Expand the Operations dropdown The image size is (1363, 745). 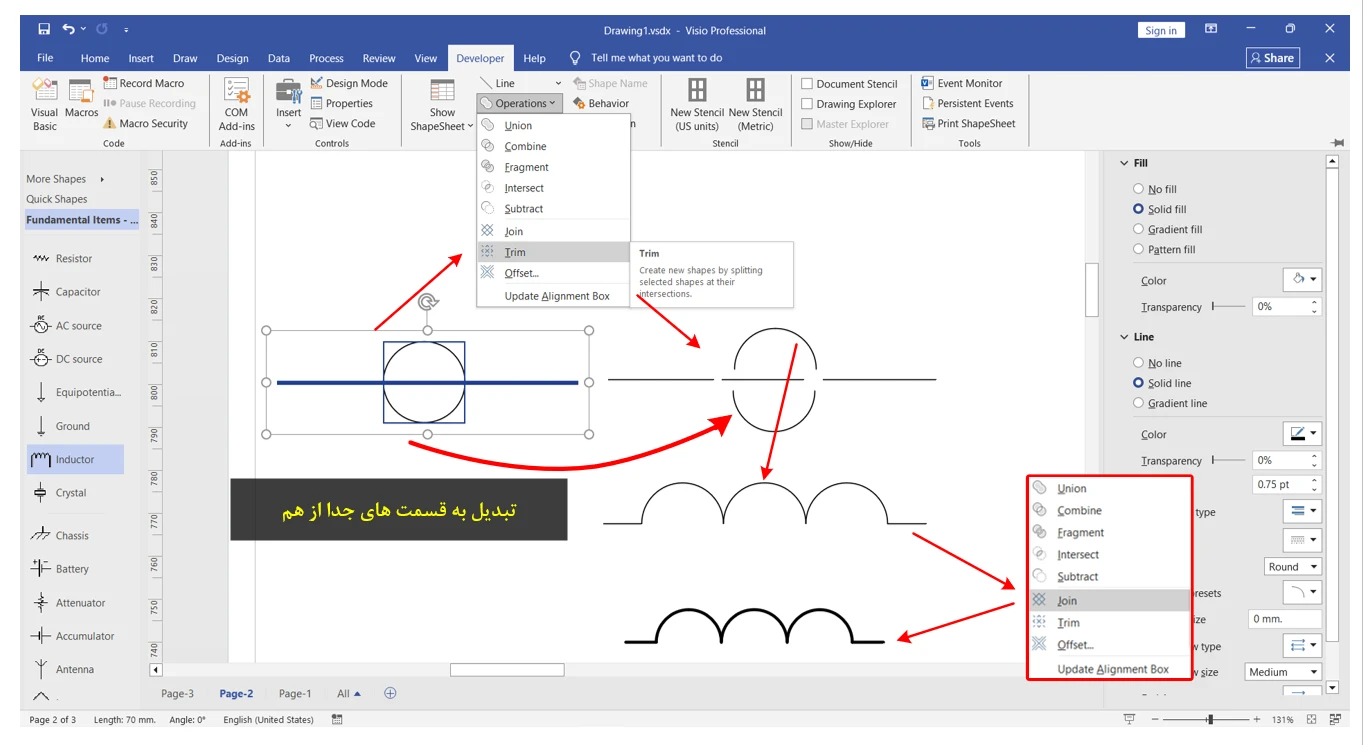(520, 103)
